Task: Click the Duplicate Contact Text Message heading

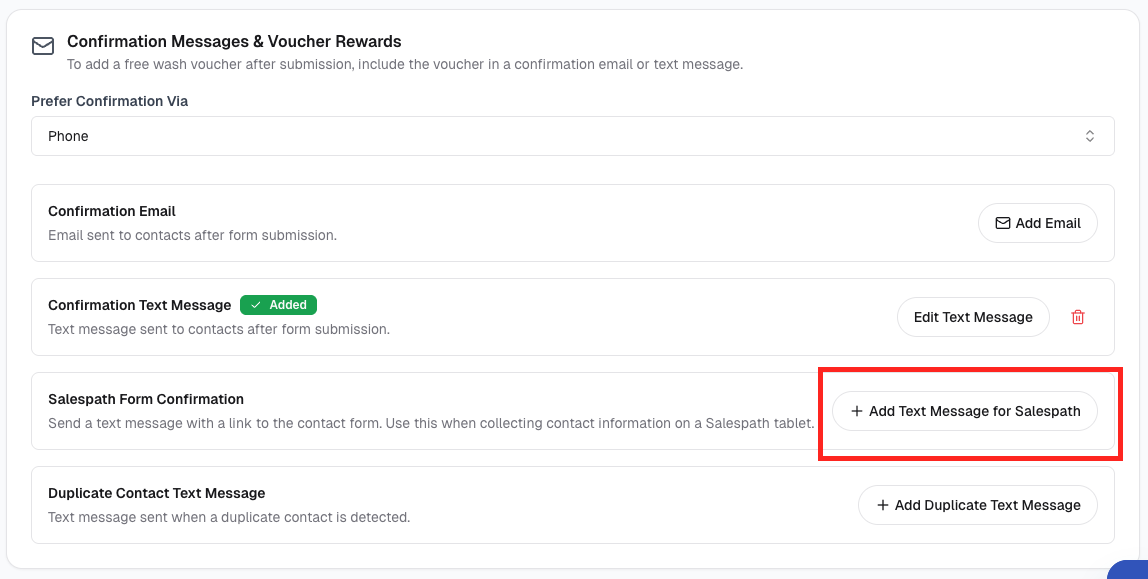Action: point(157,493)
